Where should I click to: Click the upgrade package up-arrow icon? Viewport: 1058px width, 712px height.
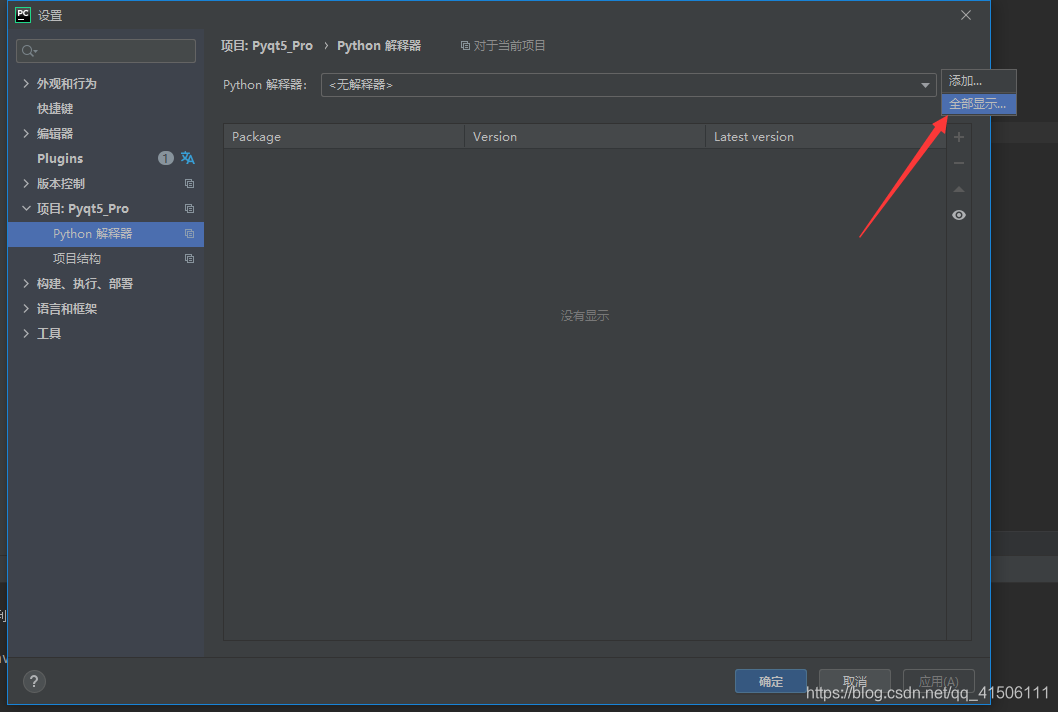click(x=959, y=189)
